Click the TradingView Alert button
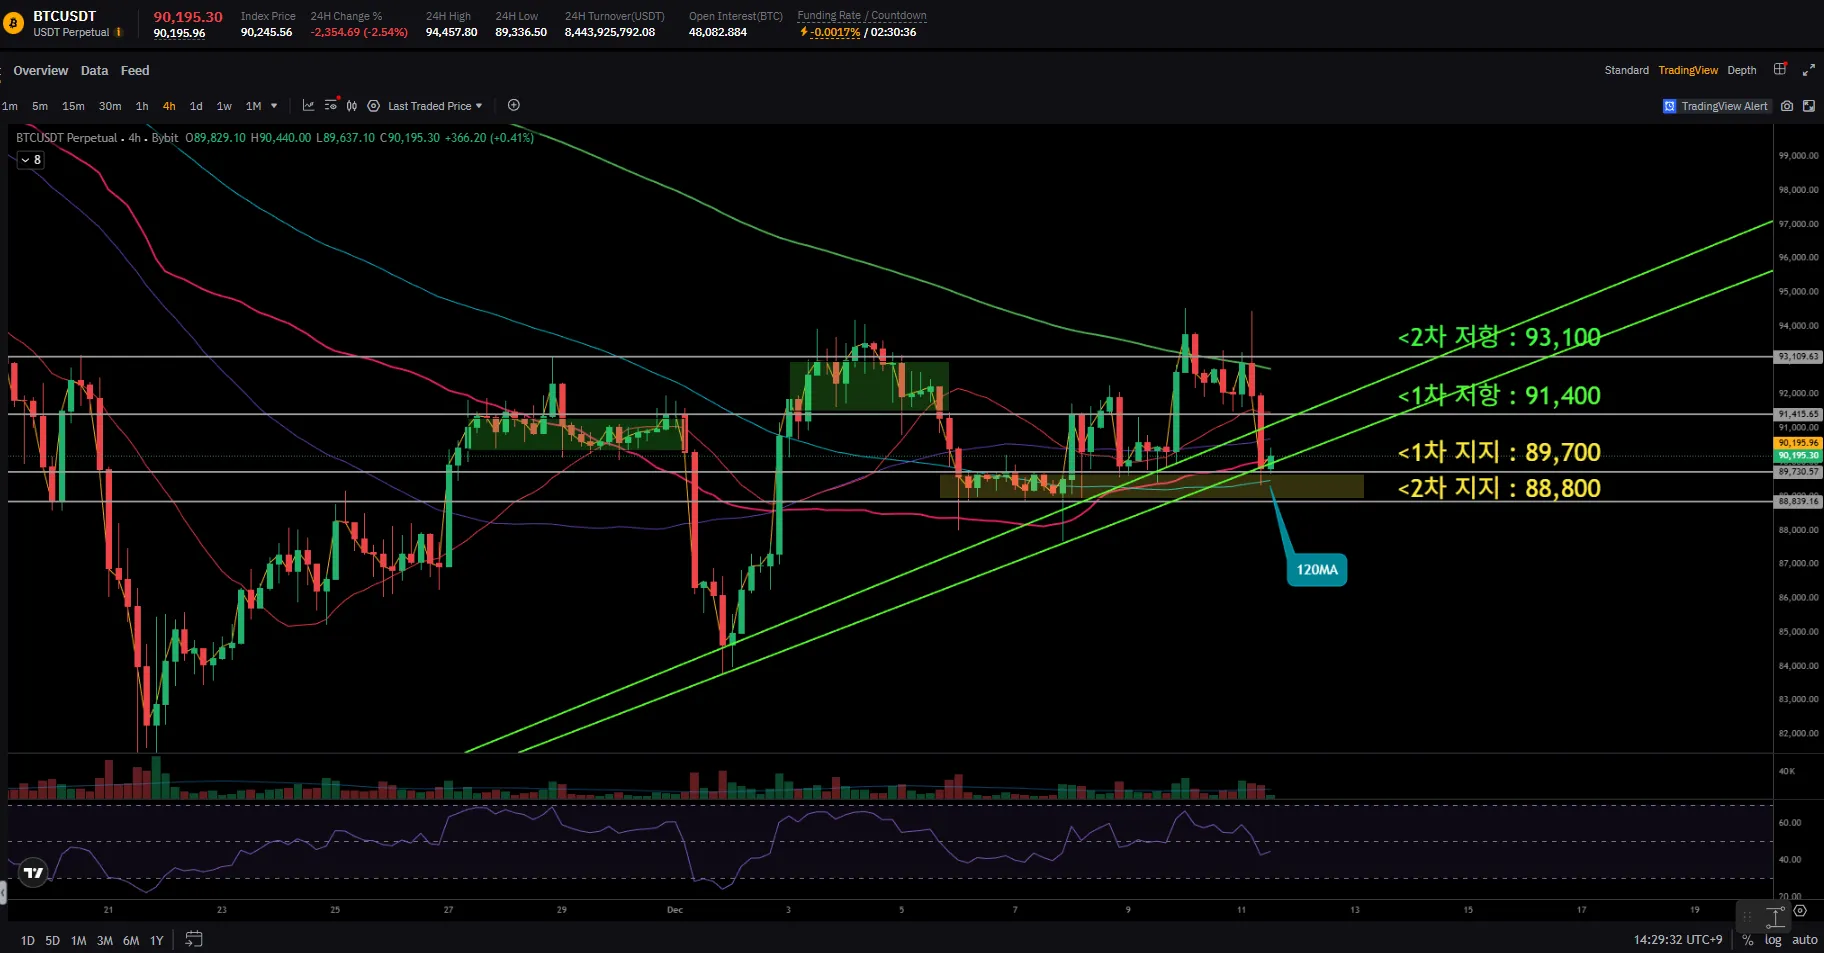This screenshot has height=953, width=1824. click(1715, 106)
